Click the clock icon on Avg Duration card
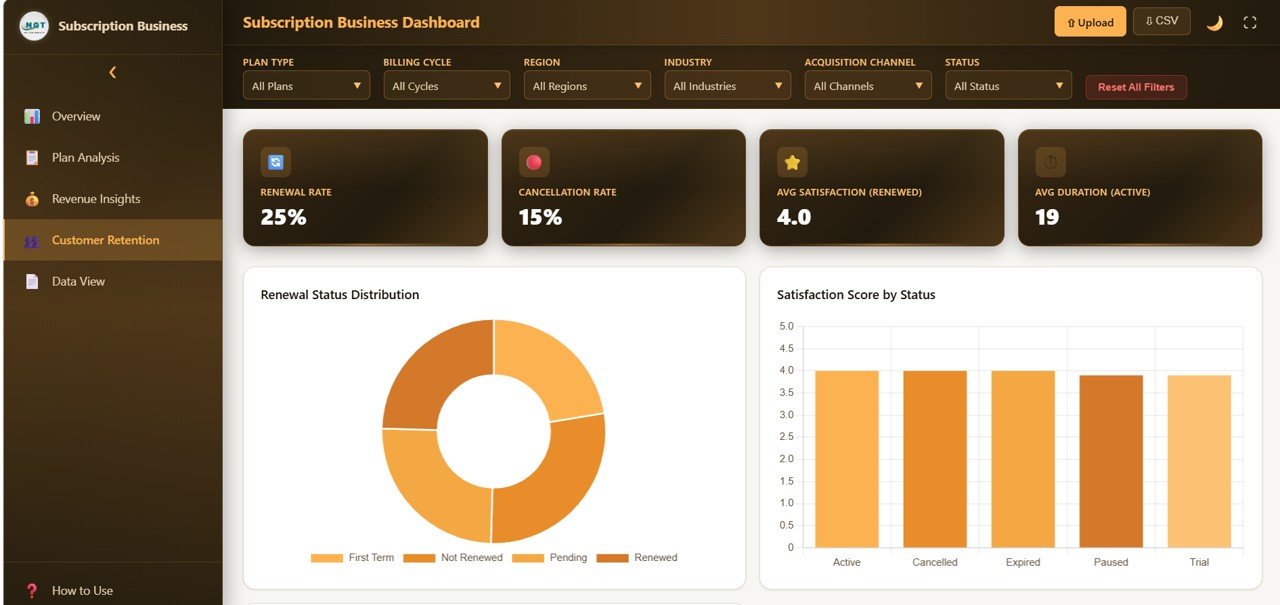 [x=1050, y=161]
